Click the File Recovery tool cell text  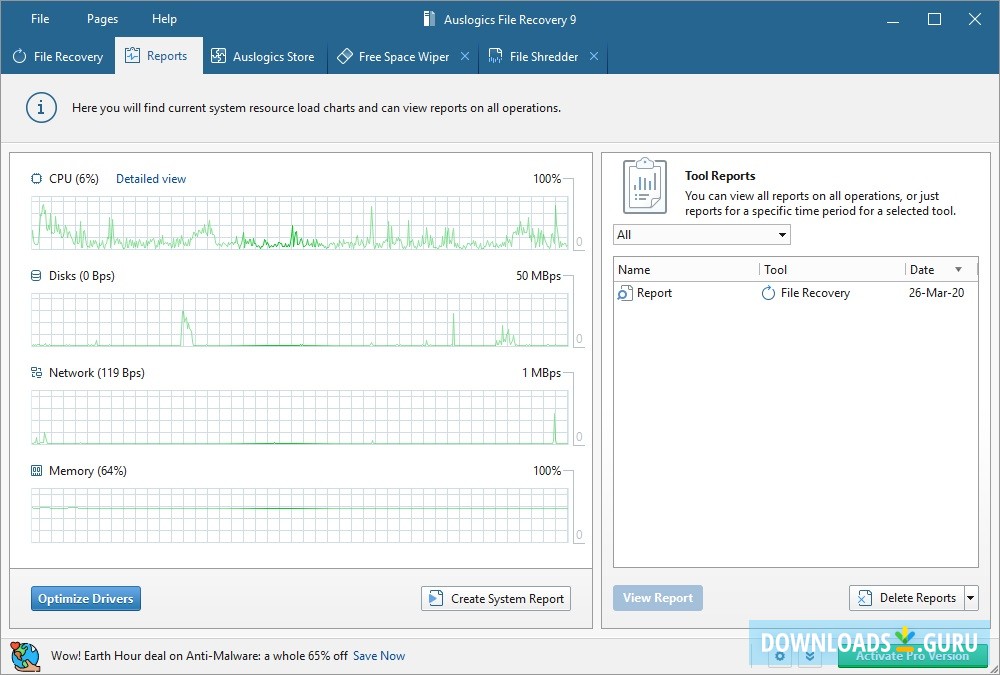coord(815,293)
